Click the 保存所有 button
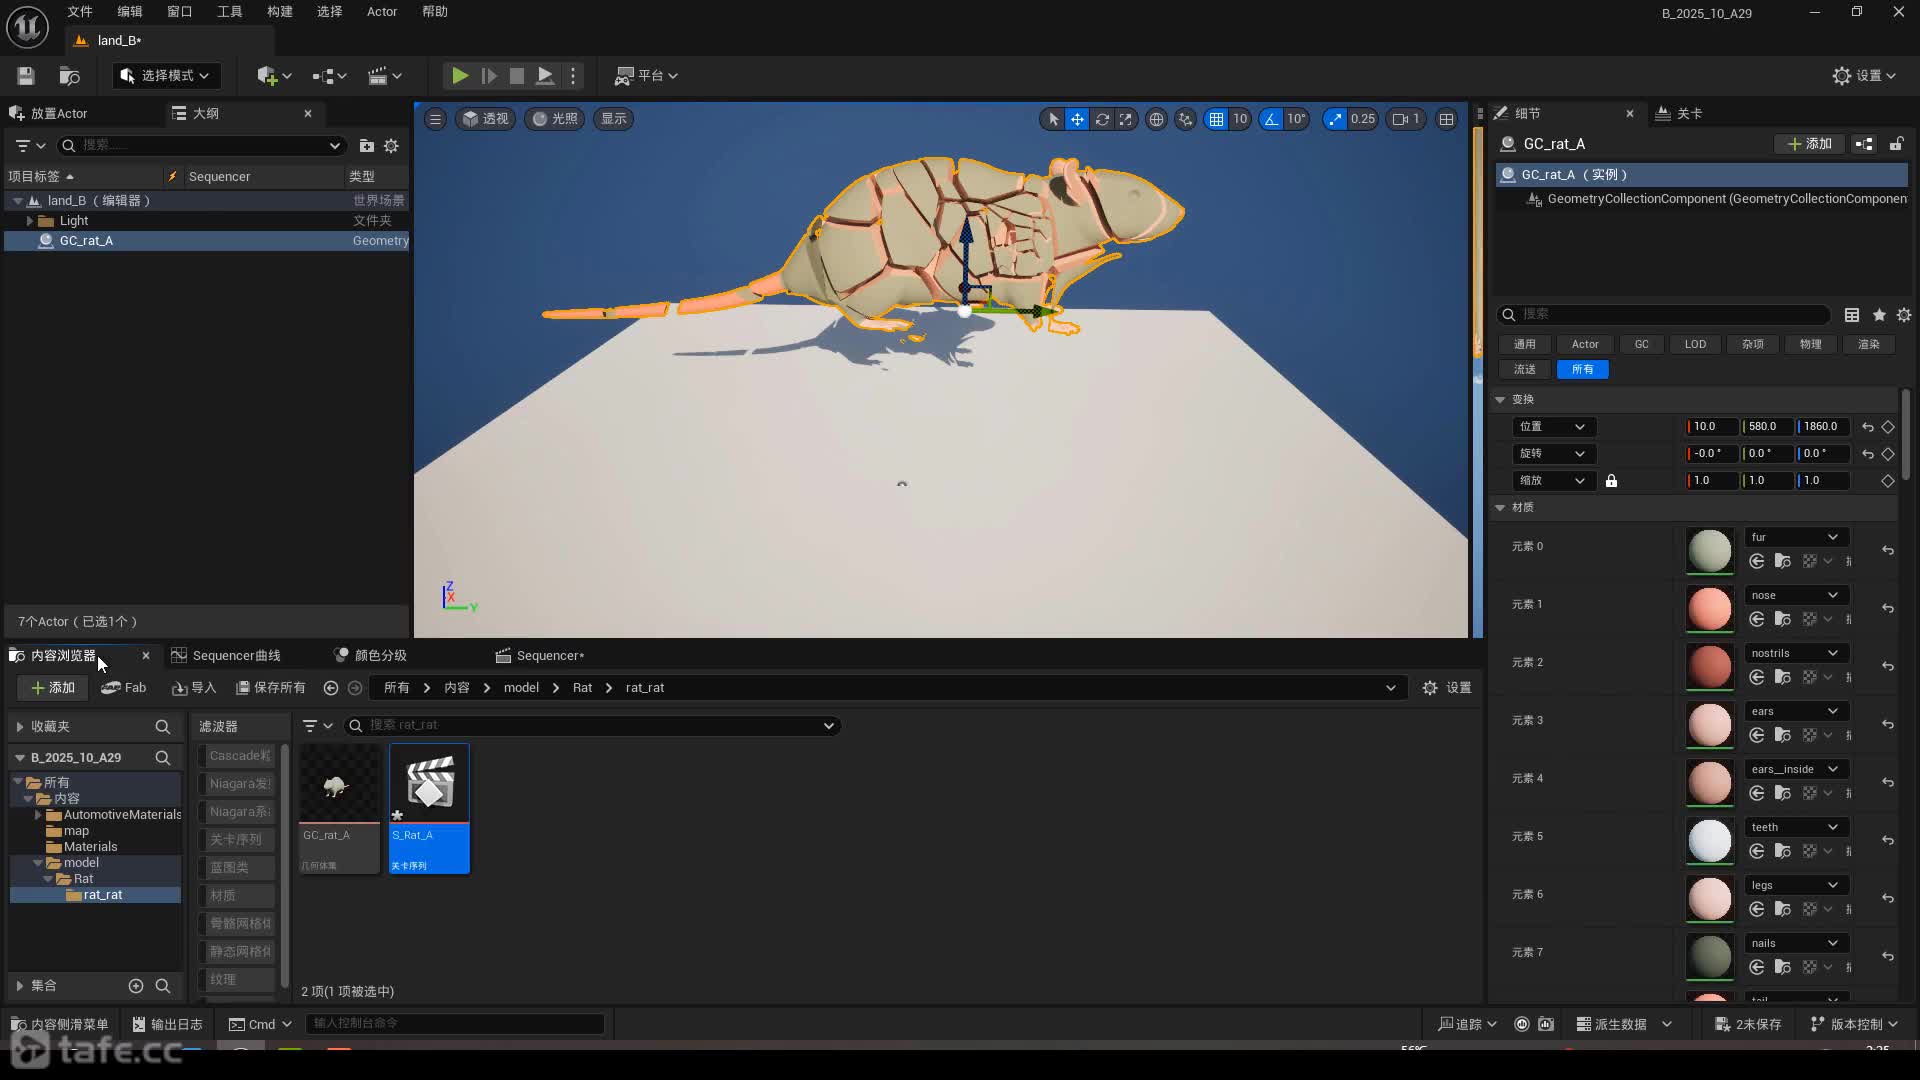 tap(271, 688)
